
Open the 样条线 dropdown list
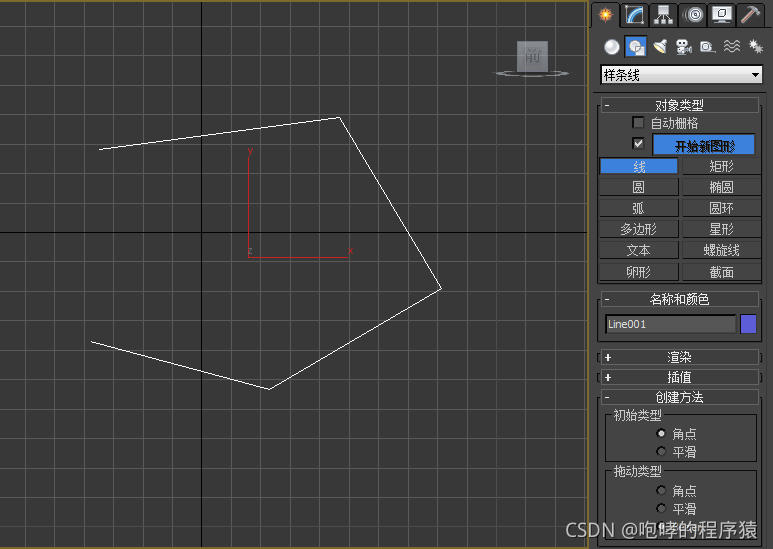tap(681, 75)
